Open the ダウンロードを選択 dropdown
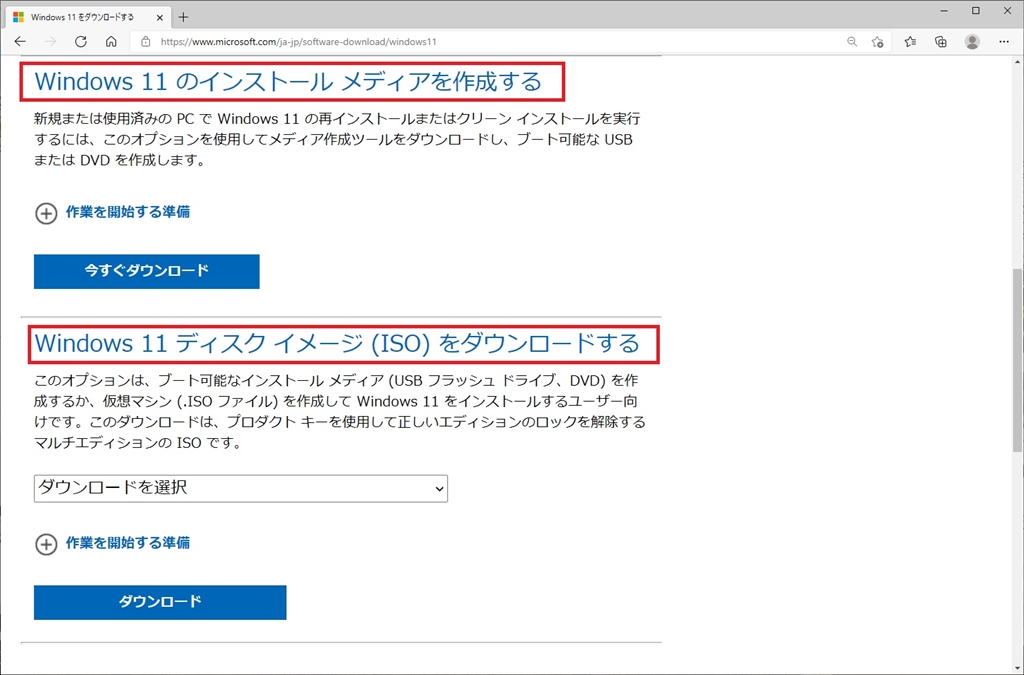 240,488
